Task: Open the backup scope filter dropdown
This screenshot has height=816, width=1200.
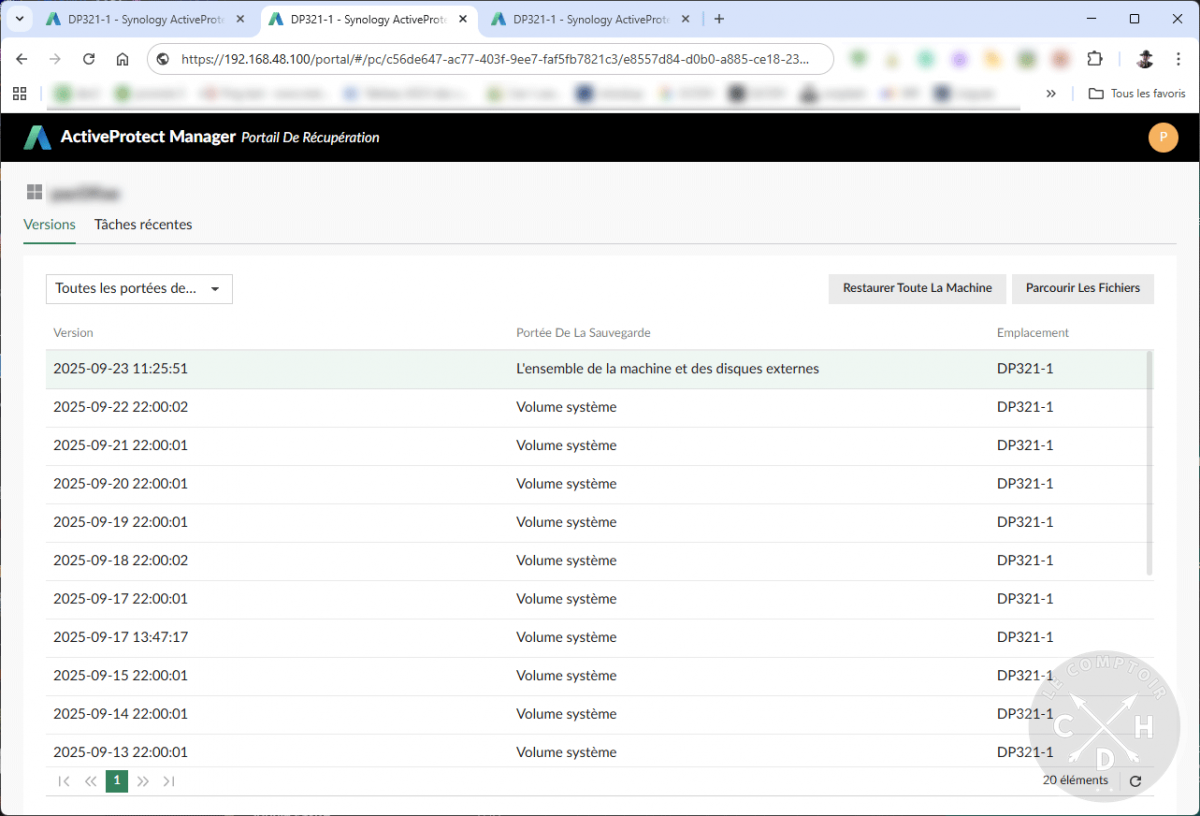Action: (x=139, y=288)
